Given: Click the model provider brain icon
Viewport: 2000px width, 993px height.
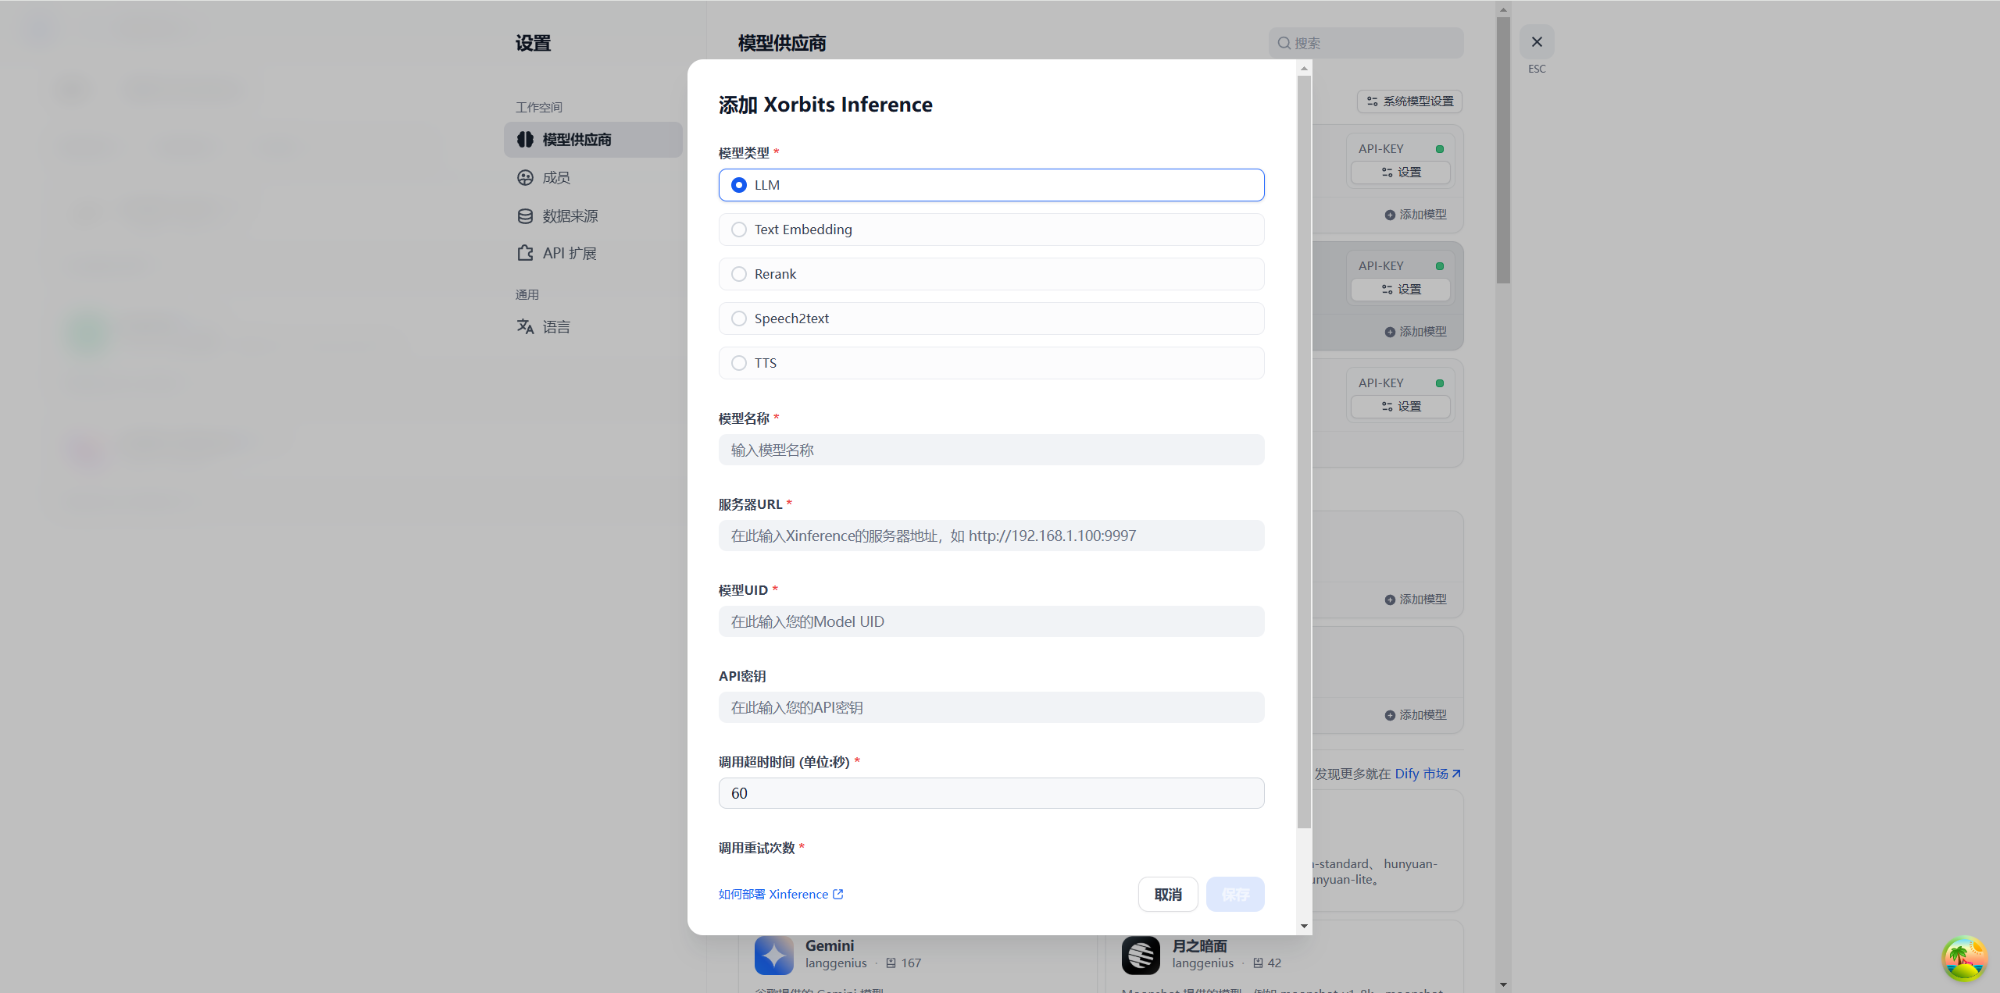Looking at the screenshot, I should (525, 140).
